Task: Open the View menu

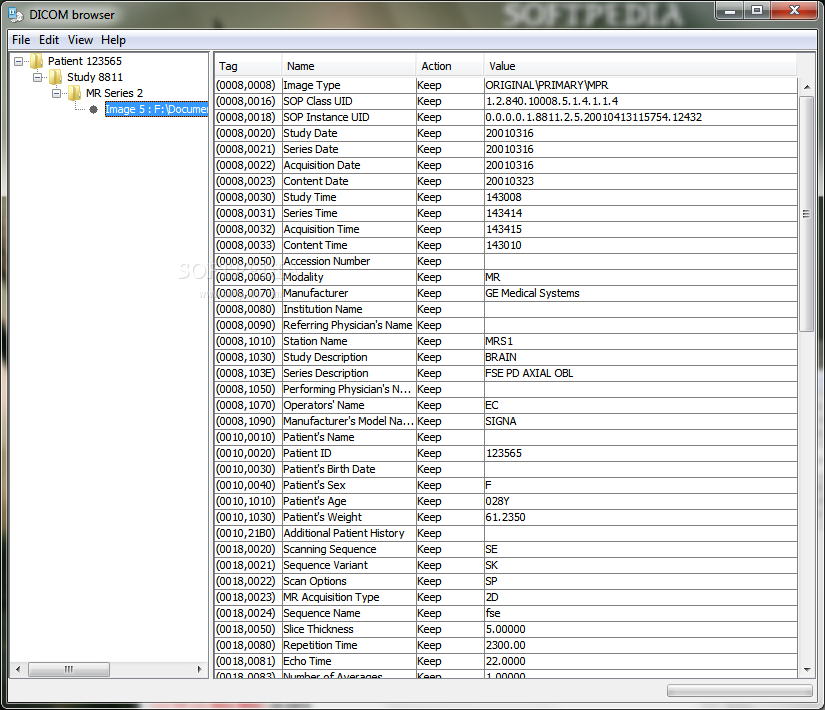Action: pyautogui.click(x=80, y=40)
